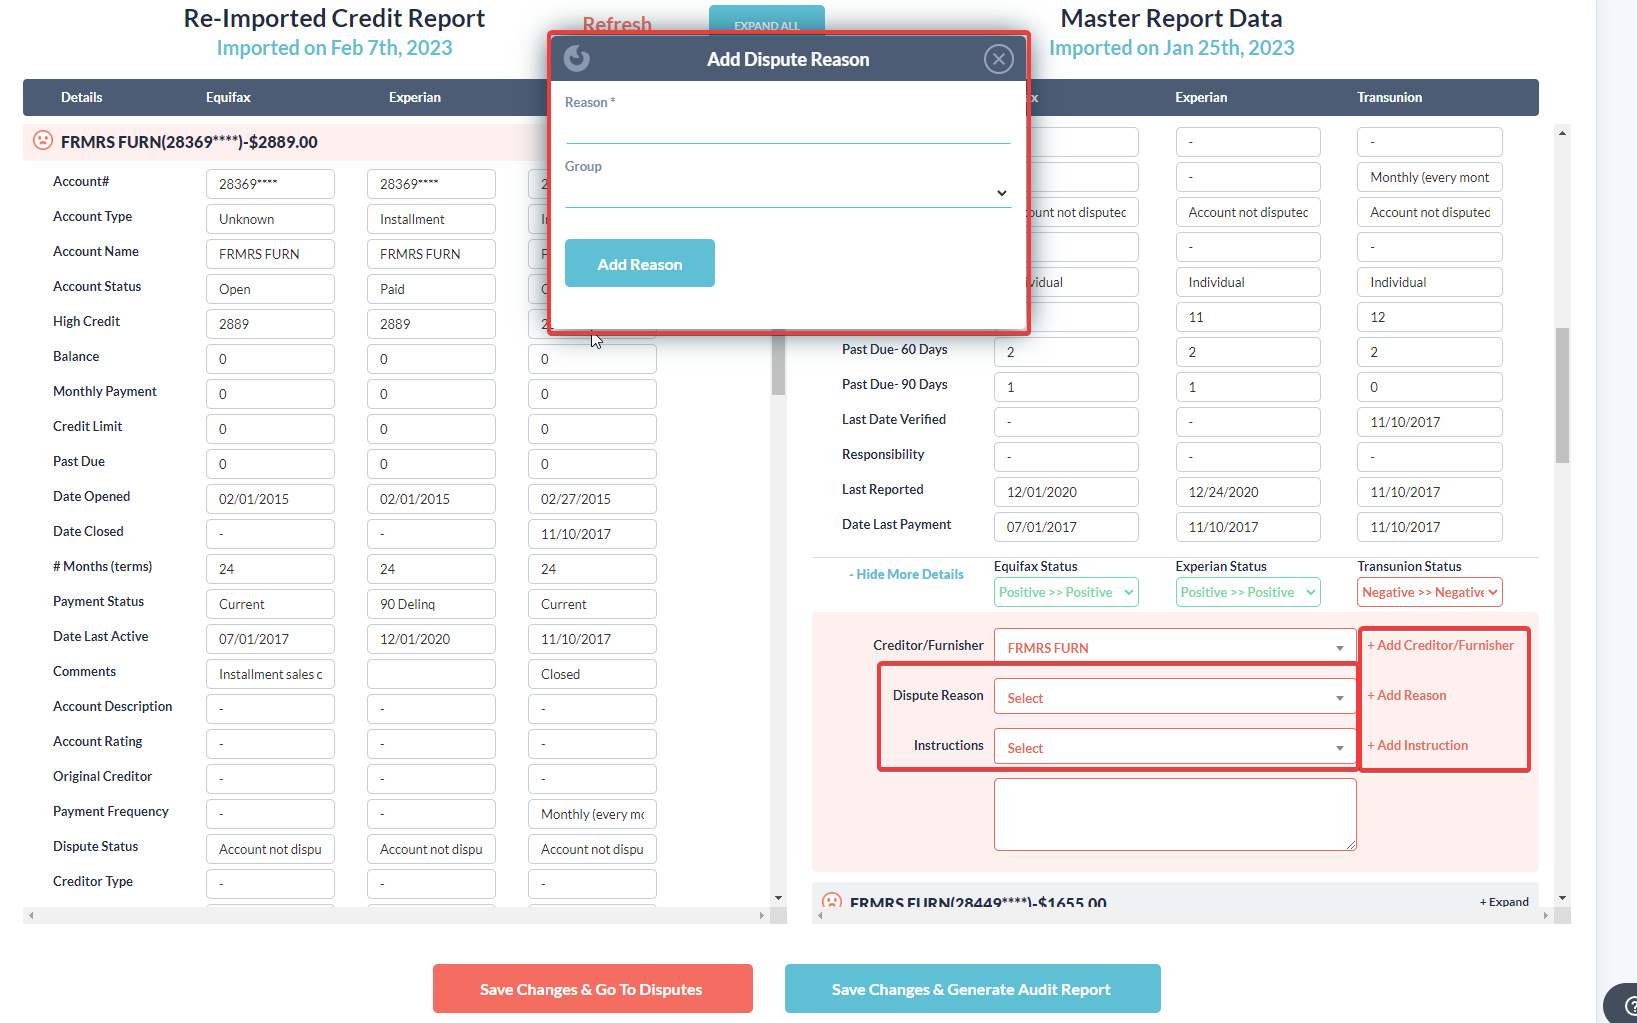Click the instructions notes text area
Screen dimensions: 1637x1023
1174,814
